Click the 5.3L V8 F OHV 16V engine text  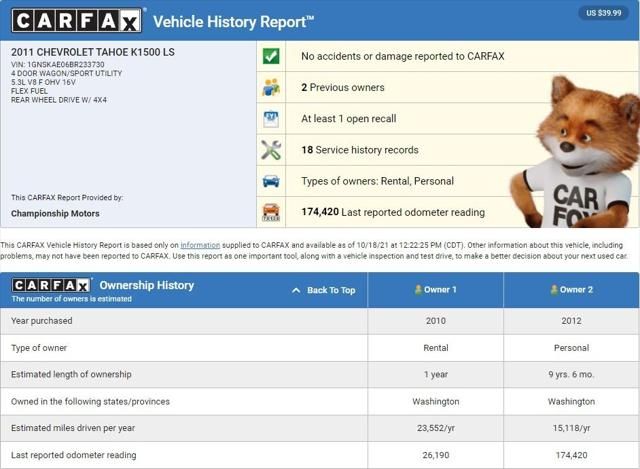(43, 82)
